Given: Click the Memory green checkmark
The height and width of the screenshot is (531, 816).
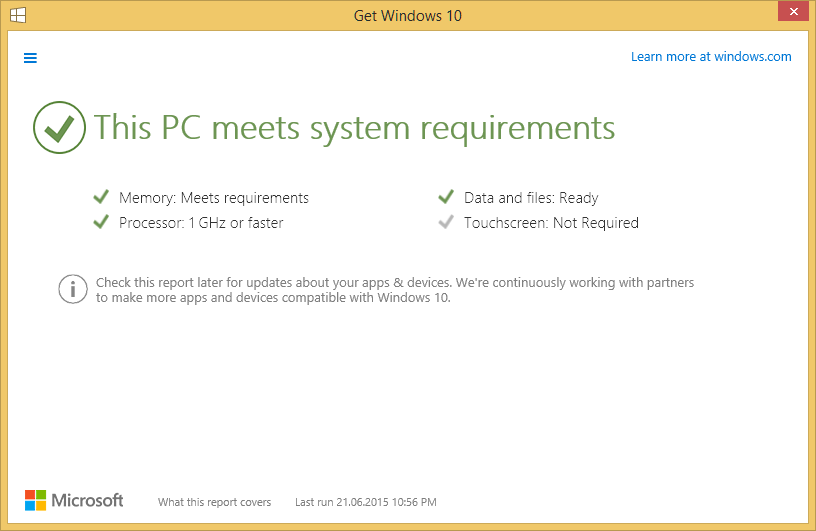Looking at the screenshot, I should [101, 197].
